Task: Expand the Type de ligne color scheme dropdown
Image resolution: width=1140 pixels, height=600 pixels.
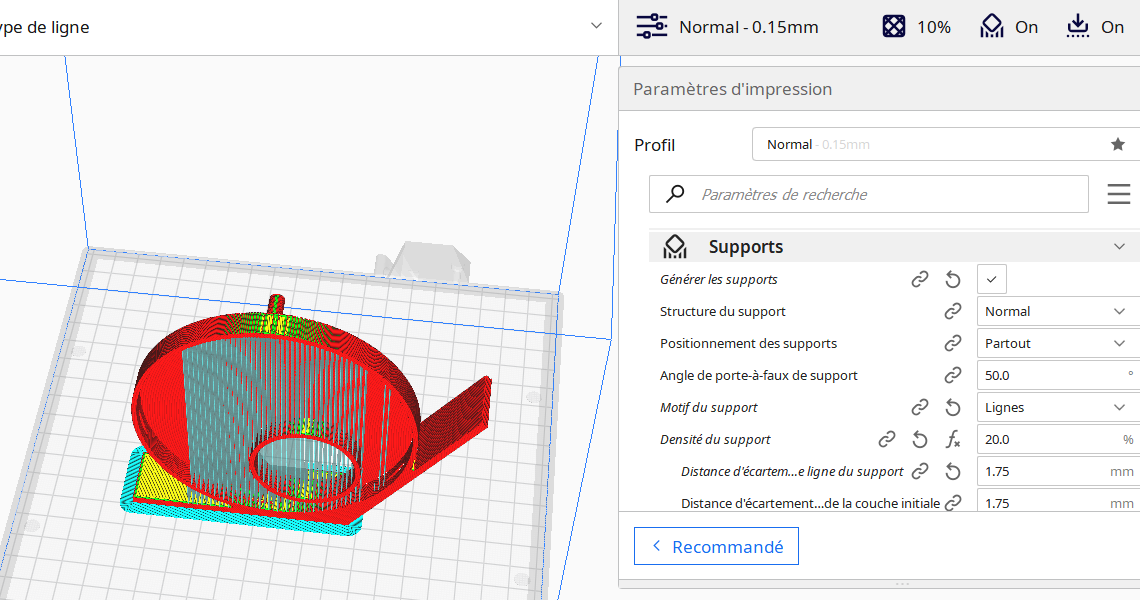Action: coord(596,27)
